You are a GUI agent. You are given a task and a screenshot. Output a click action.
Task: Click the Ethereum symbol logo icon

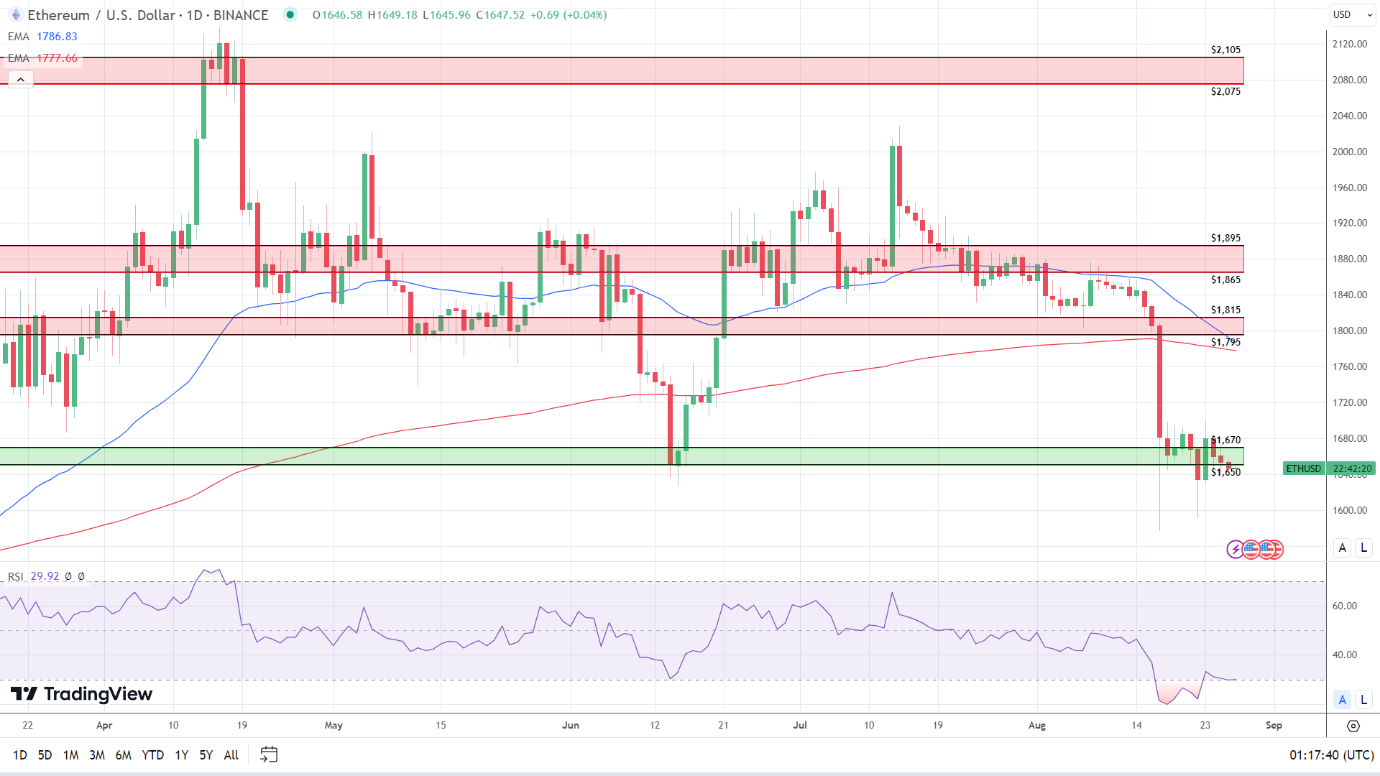tap(16, 15)
